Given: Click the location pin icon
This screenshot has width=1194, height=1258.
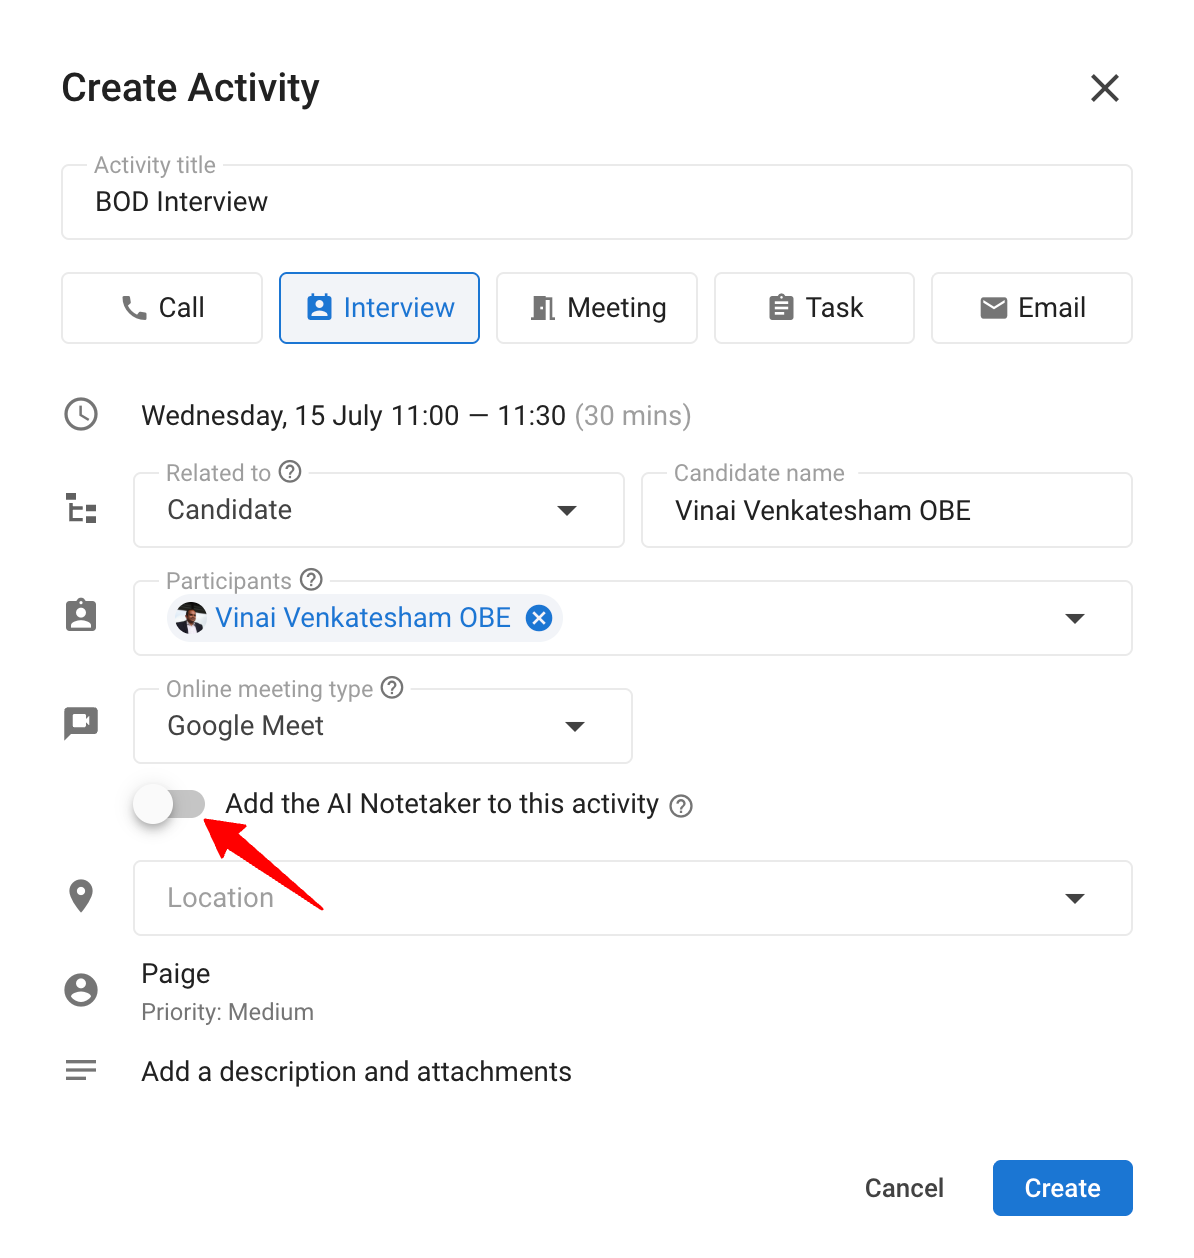Looking at the screenshot, I should (x=81, y=896).
